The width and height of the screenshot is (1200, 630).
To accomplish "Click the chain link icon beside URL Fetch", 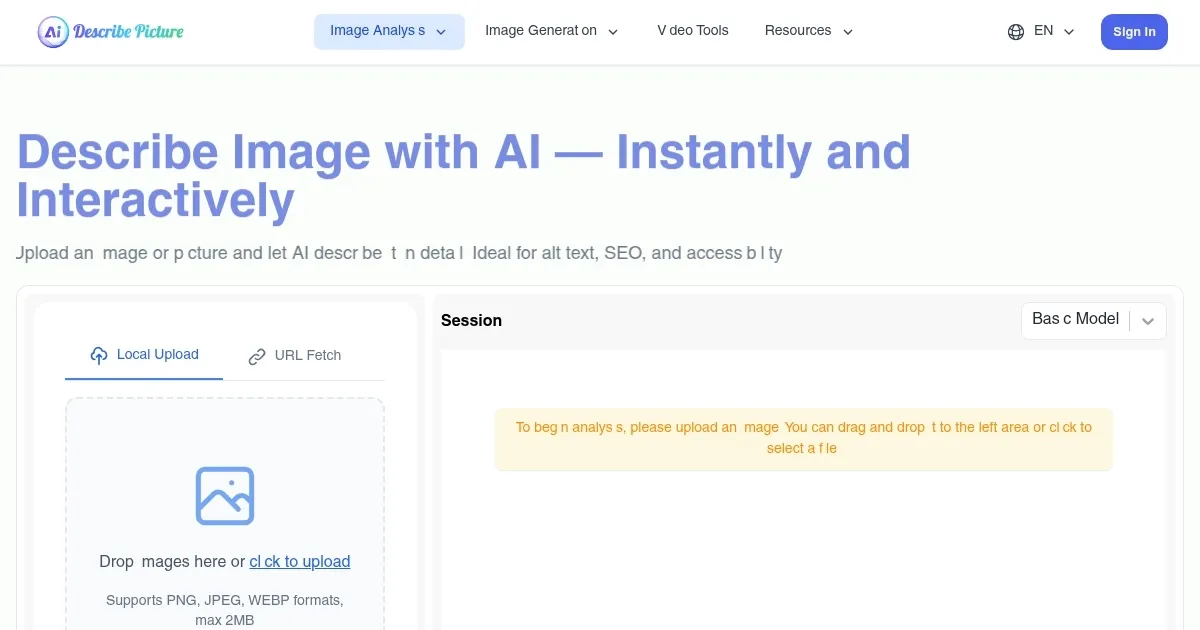I will tap(257, 356).
